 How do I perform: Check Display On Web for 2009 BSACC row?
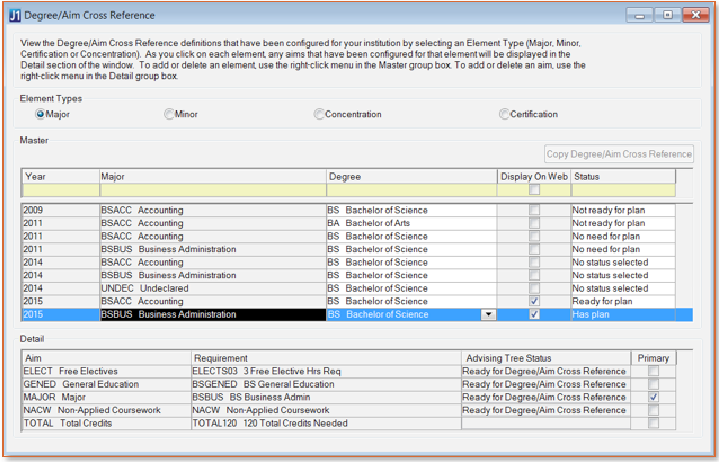pos(533,210)
